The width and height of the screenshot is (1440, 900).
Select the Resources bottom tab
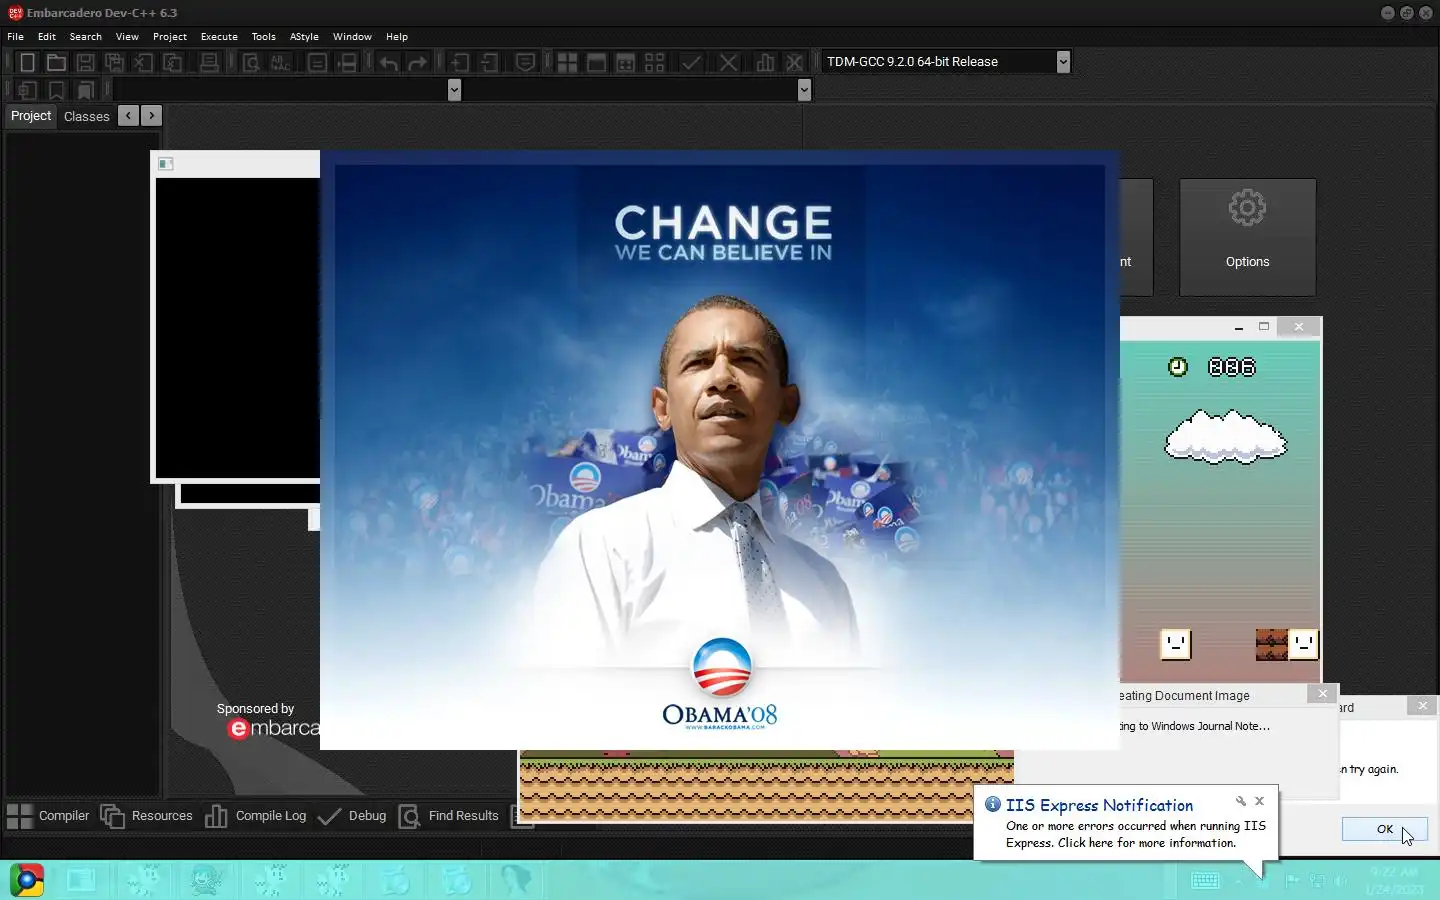click(x=147, y=816)
